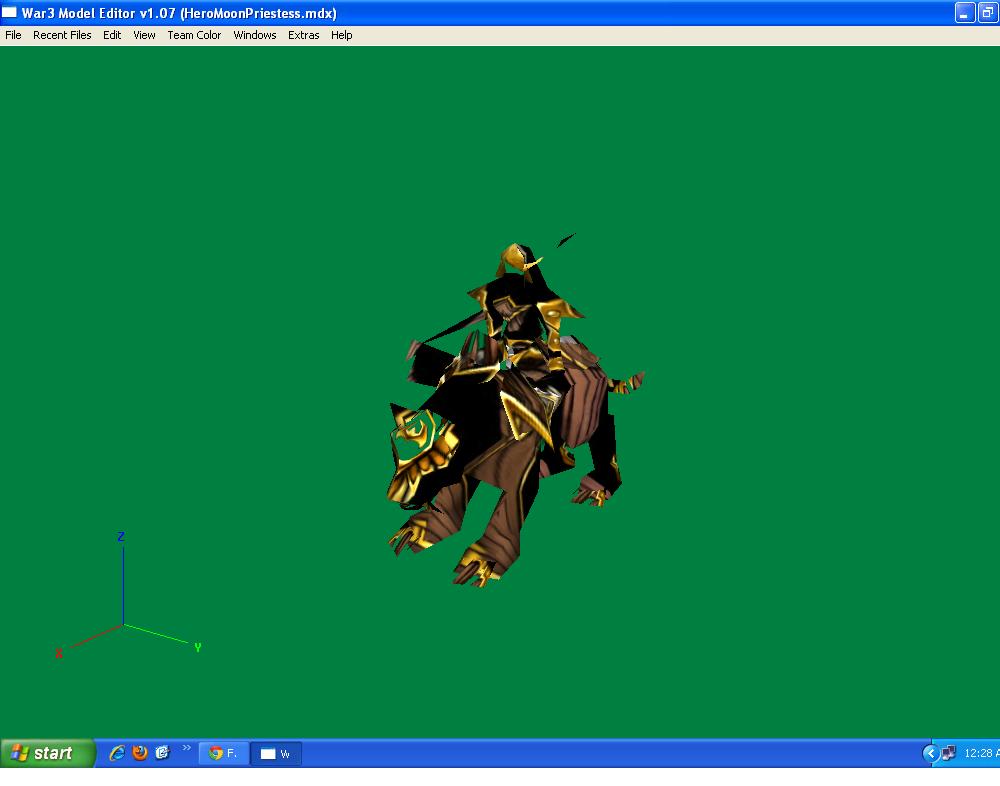Switch to the Chrome taskbar button
This screenshot has height=786, width=1000.
(223, 753)
